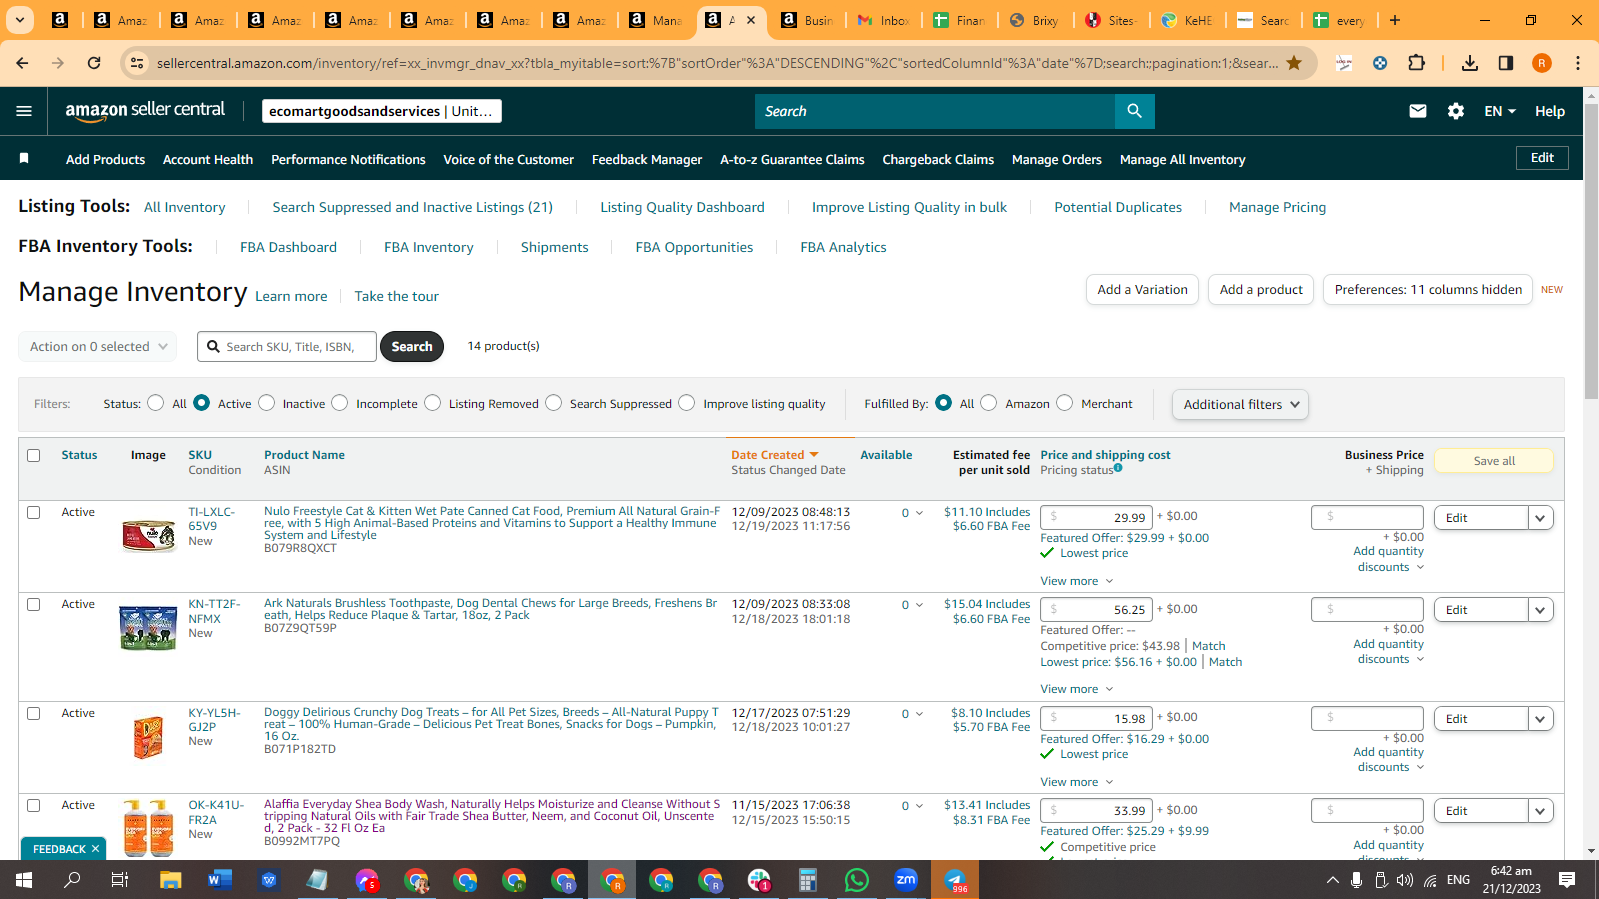Image resolution: width=1599 pixels, height=899 pixels.
Task: Open Chrome downloads icon
Action: 1469,63
